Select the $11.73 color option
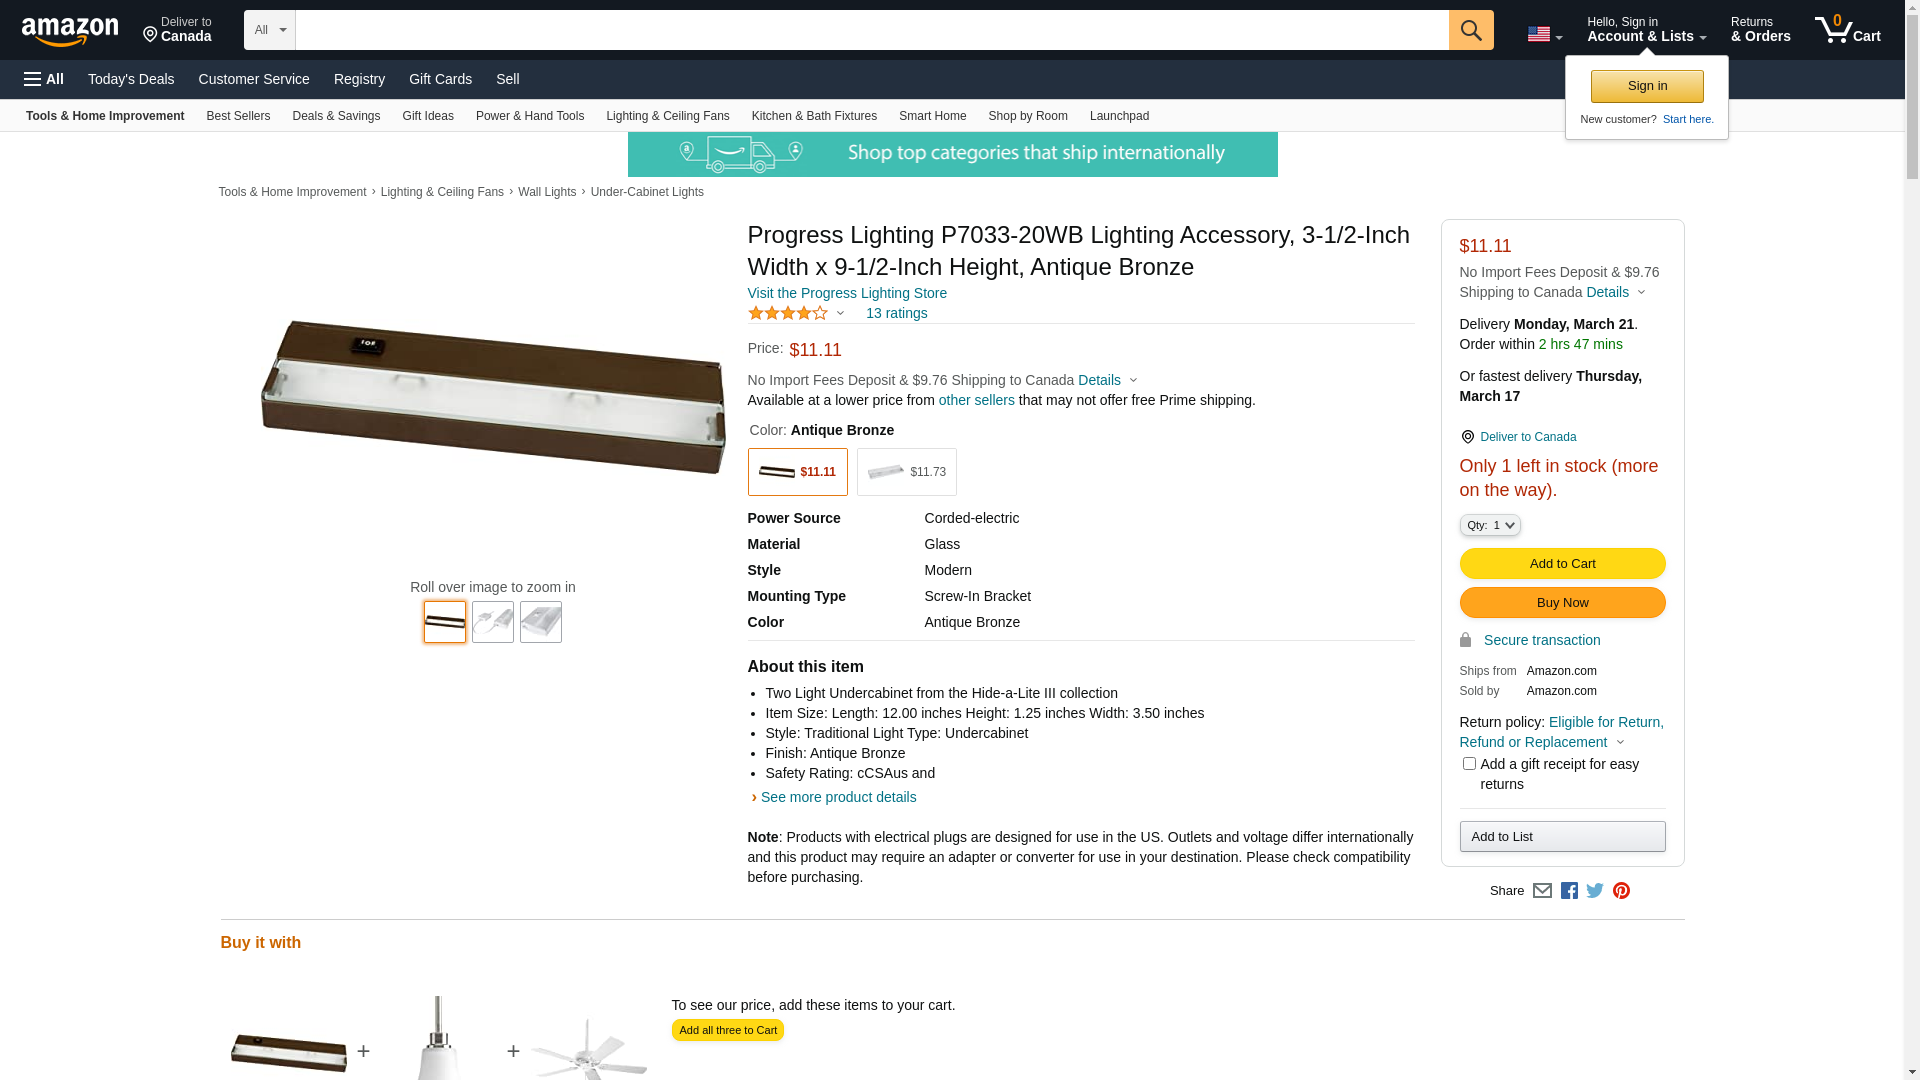Screen dimensions: 1920x1080 coord(906,472)
